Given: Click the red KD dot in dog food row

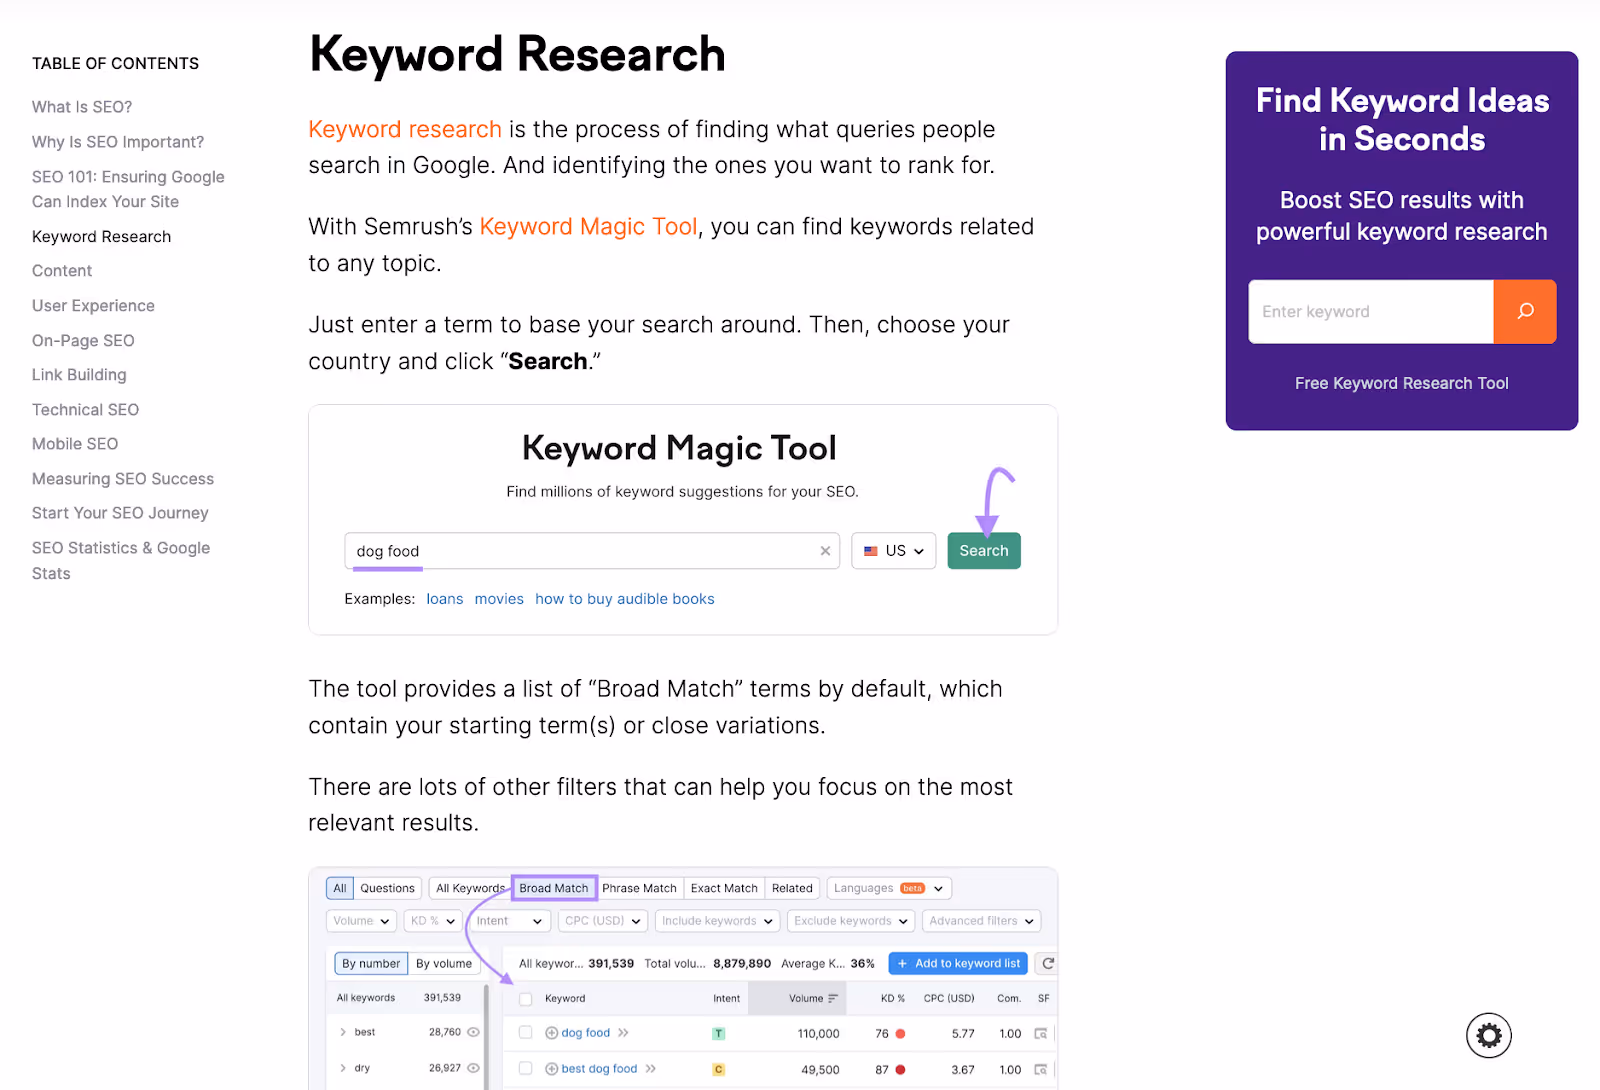Looking at the screenshot, I should tap(900, 1034).
